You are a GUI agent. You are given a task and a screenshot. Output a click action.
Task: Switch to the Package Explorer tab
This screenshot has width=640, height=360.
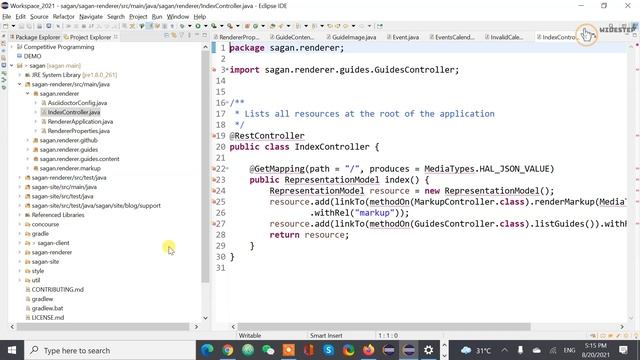click(x=35, y=37)
